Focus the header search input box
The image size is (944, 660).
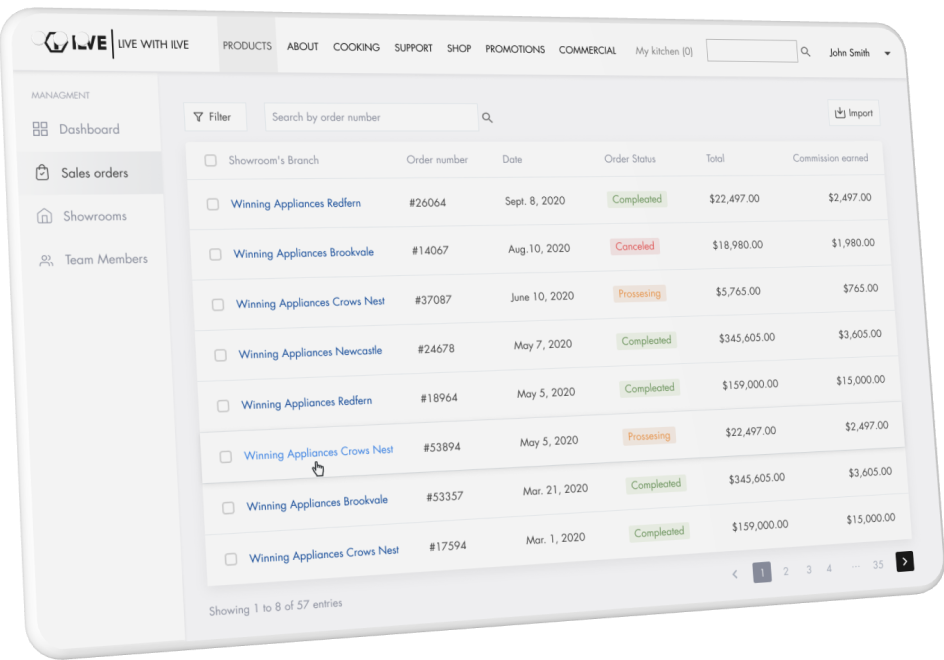tap(751, 51)
